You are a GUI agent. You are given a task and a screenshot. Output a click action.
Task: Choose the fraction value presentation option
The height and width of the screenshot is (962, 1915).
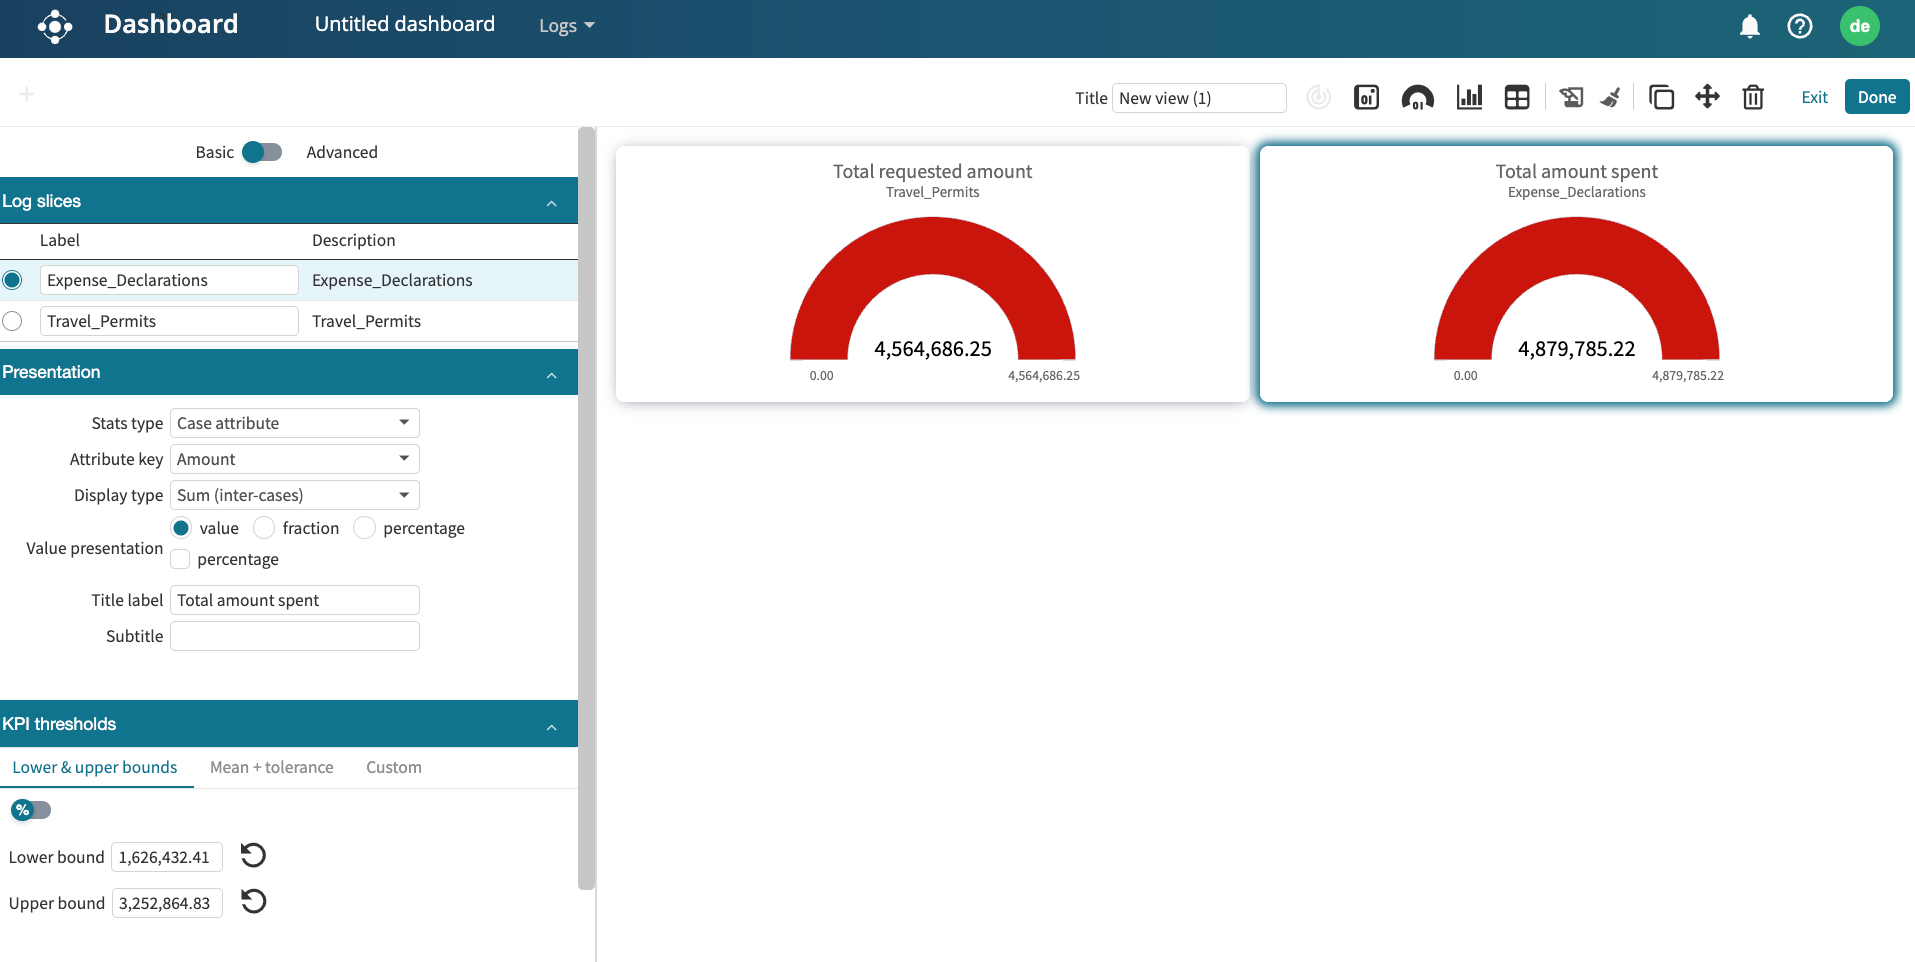(264, 528)
